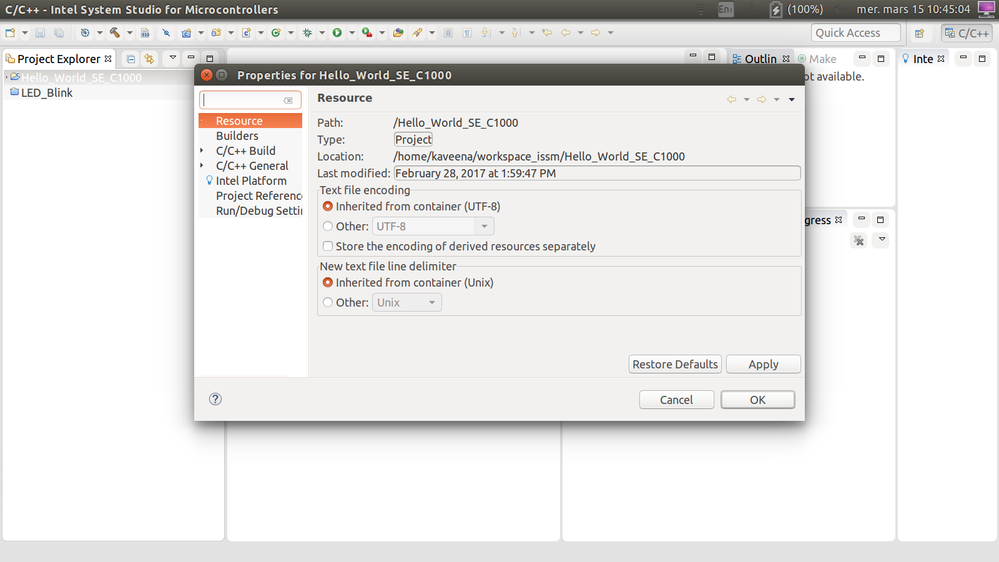Click the New wizard toolbar icon
The height and width of the screenshot is (562, 999).
pyautogui.click(x=10, y=32)
